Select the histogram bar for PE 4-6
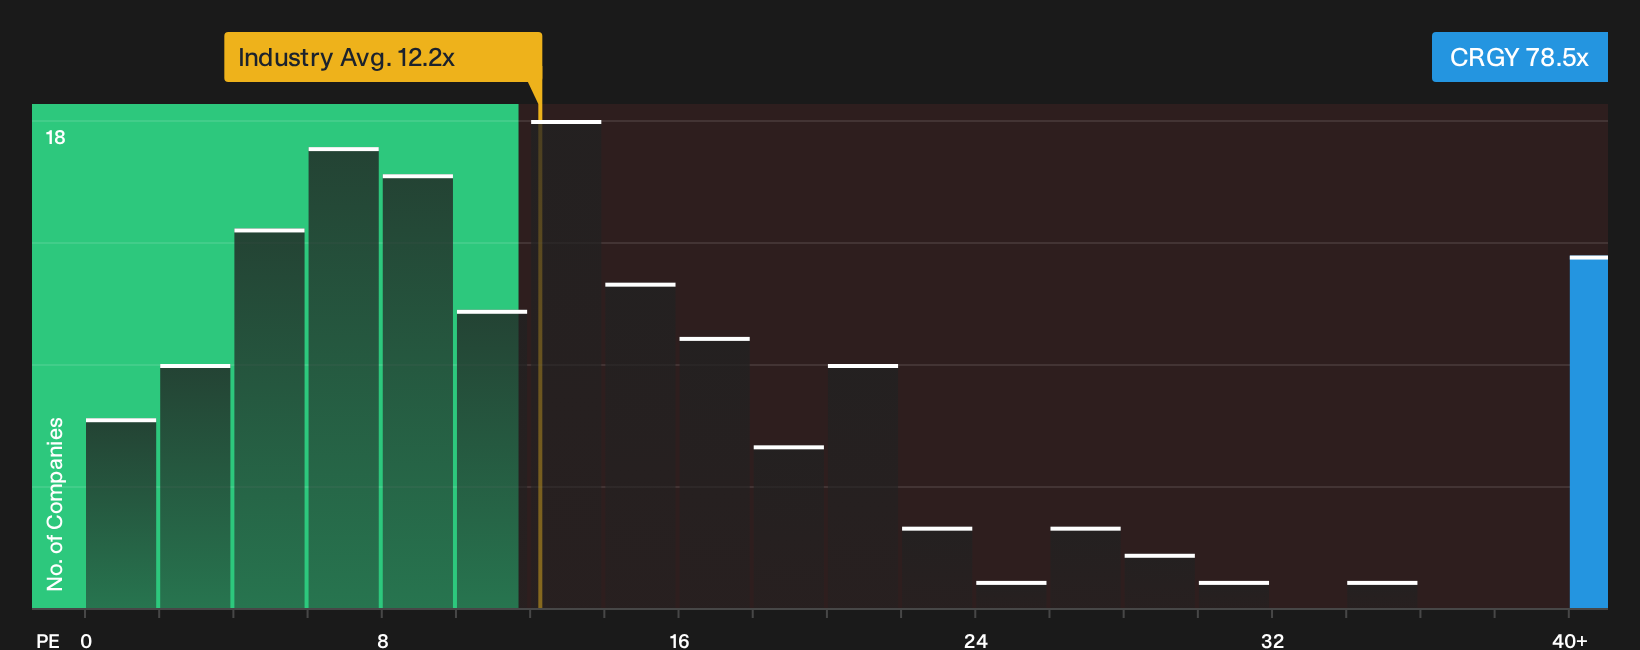Screen dimensions: 1640x650 click(269, 418)
